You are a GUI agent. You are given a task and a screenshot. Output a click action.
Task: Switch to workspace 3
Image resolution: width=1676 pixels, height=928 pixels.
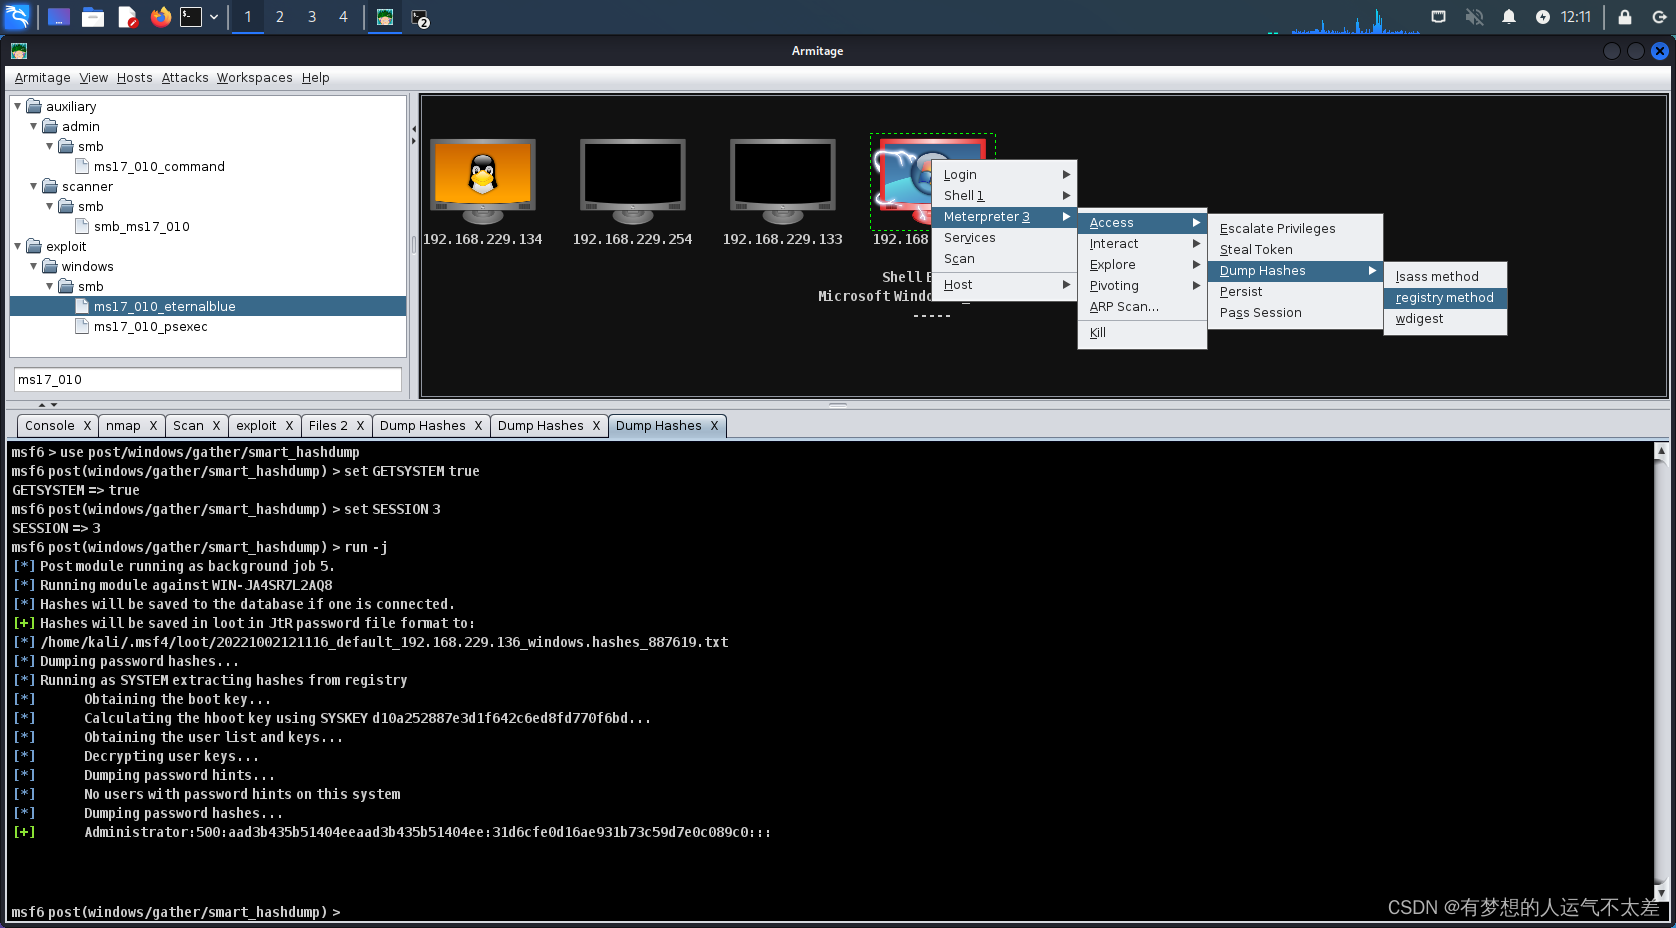pos(312,17)
